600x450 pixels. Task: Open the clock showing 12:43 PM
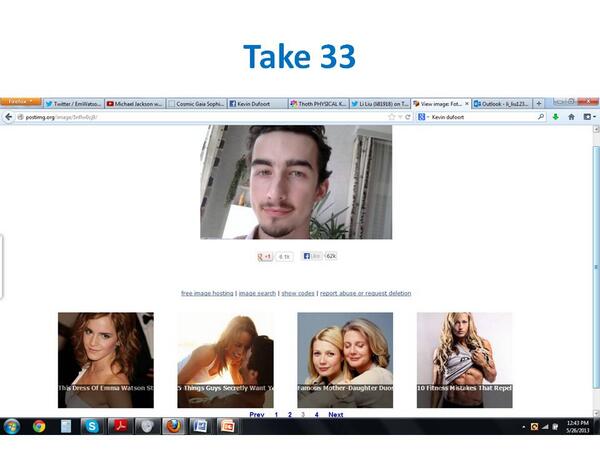point(578,427)
